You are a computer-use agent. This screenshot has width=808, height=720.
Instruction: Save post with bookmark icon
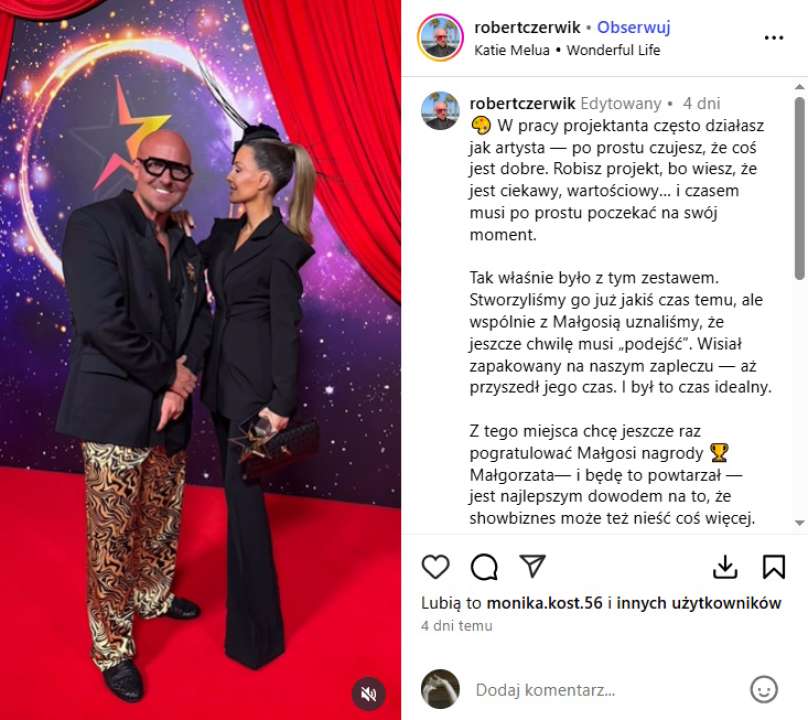773,567
